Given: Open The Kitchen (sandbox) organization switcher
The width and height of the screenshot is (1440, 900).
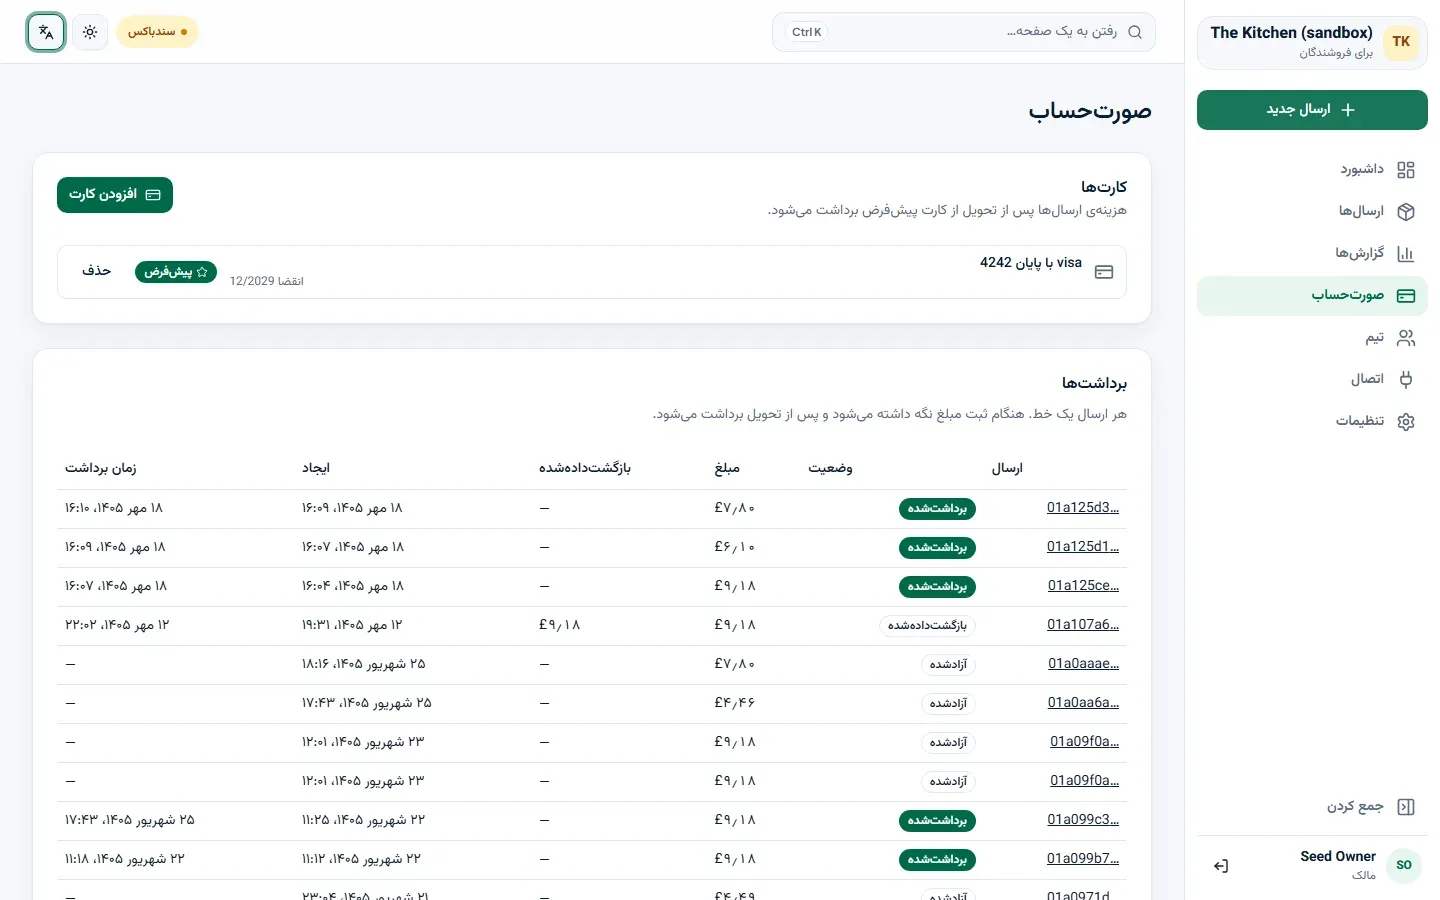Looking at the screenshot, I should click(1312, 42).
